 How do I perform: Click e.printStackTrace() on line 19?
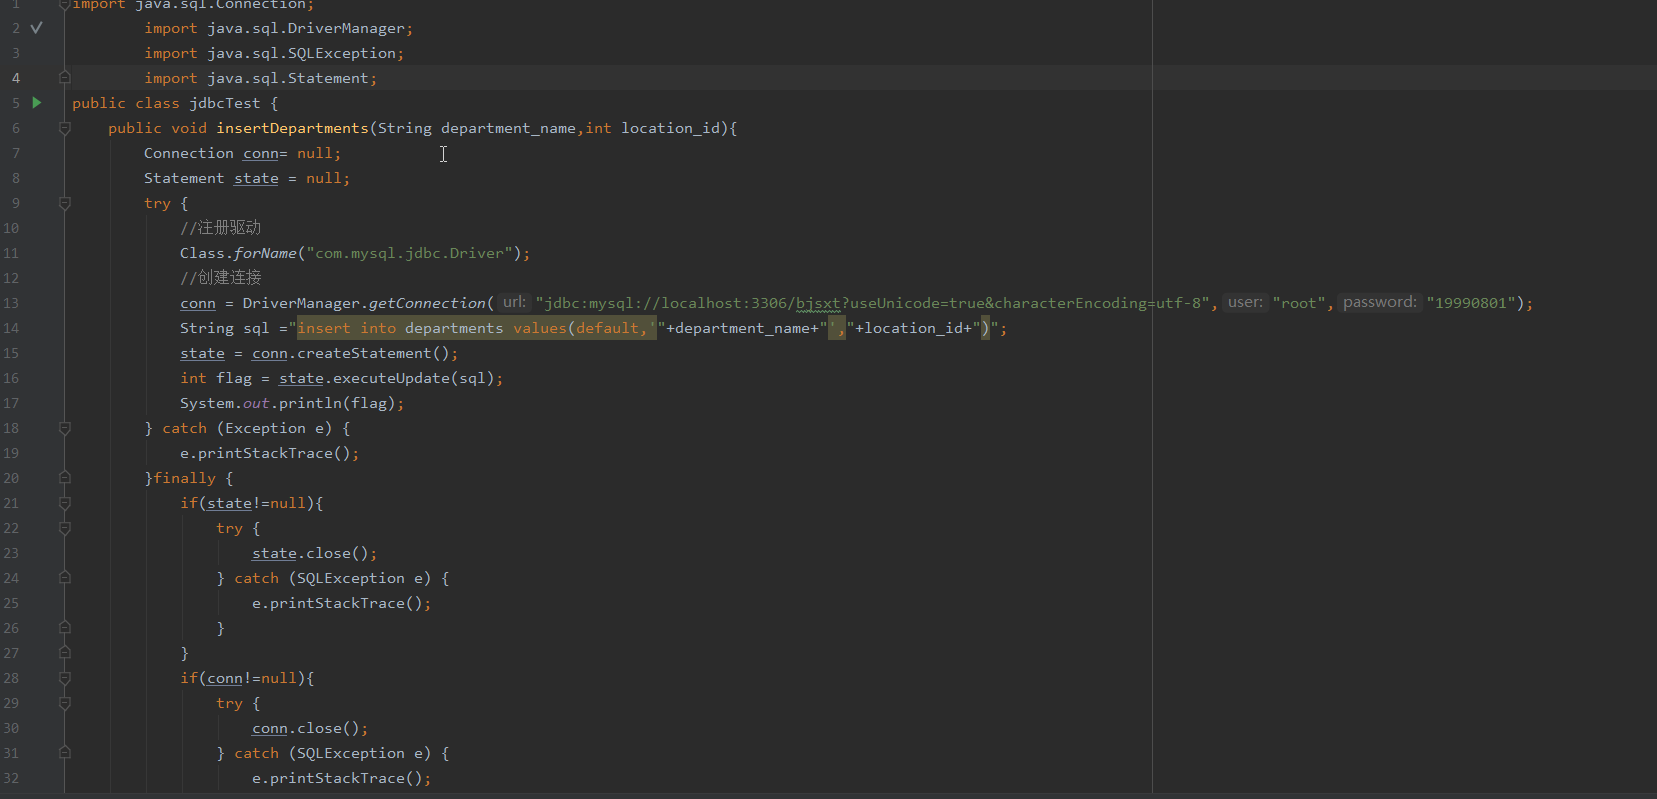(269, 453)
